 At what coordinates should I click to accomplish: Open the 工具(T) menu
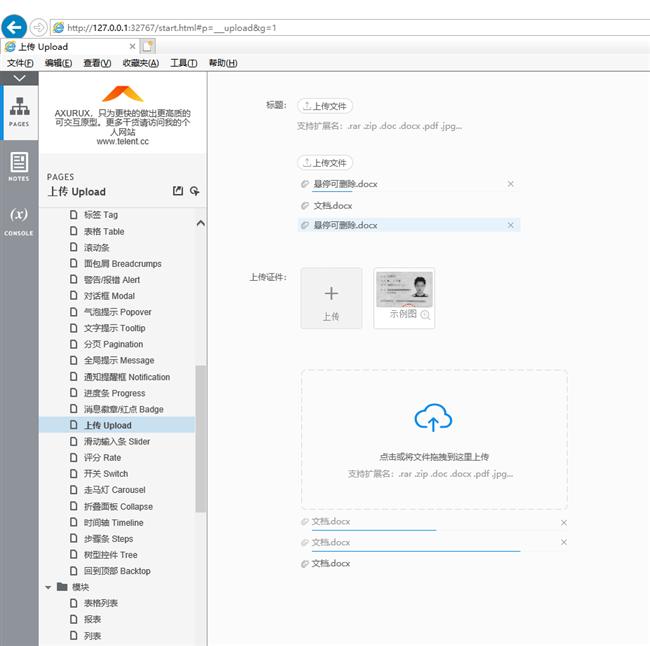coord(184,63)
